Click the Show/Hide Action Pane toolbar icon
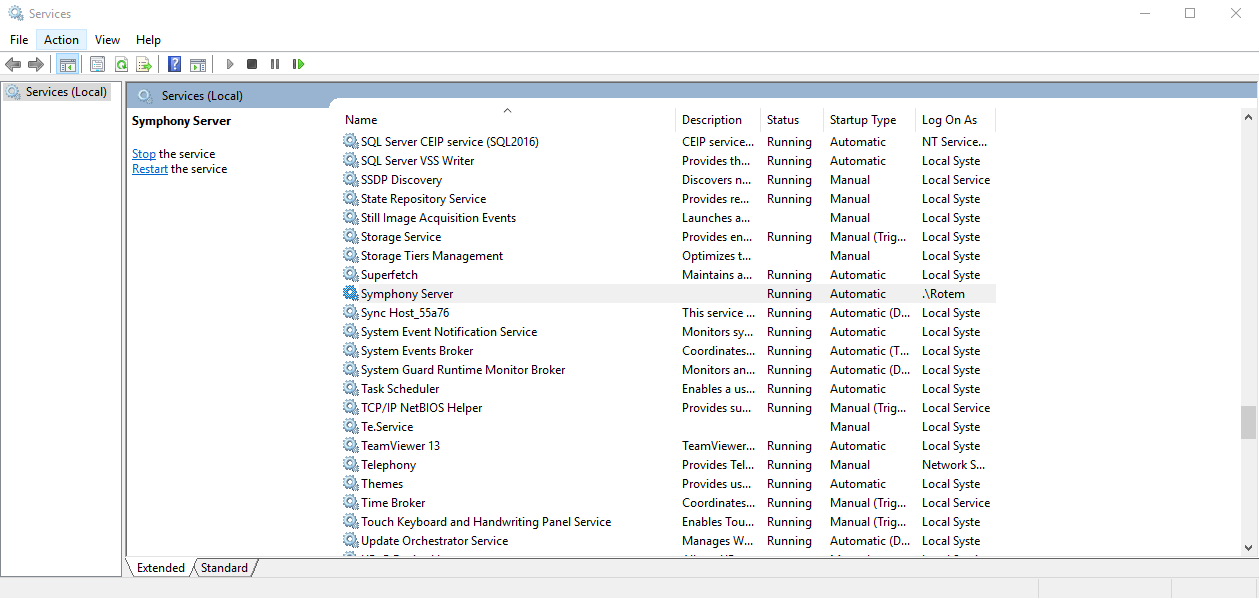Image resolution: width=1259 pixels, height=598 pixels. point(198,64)
